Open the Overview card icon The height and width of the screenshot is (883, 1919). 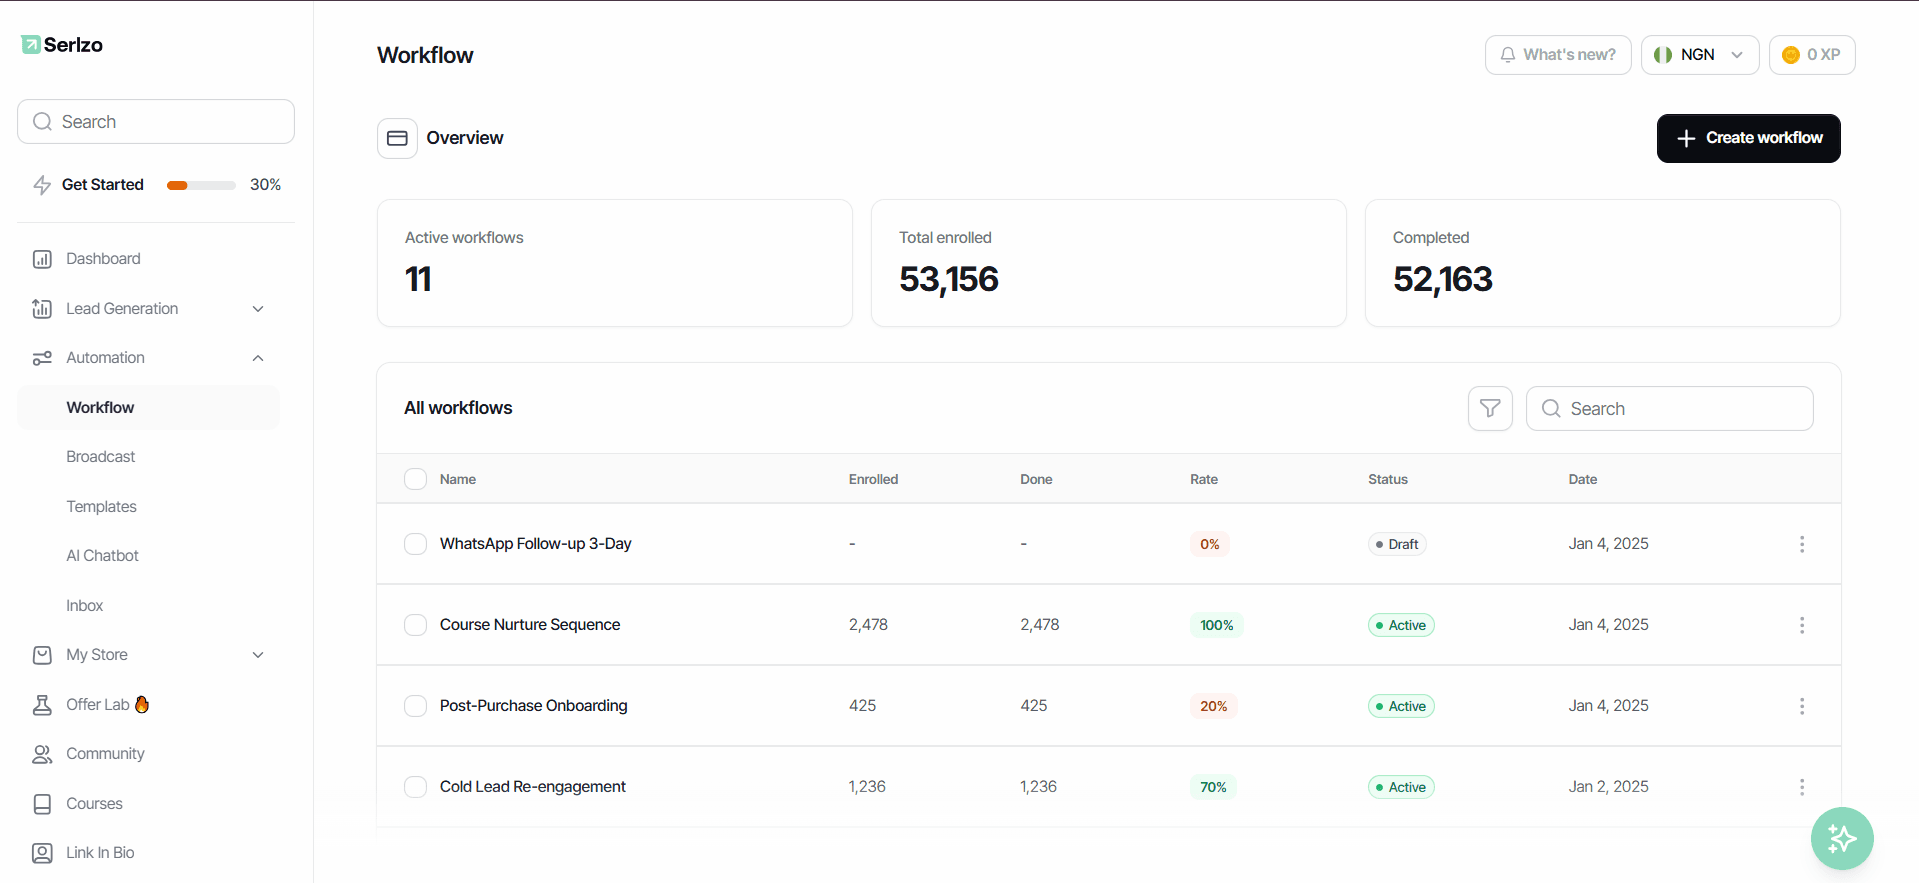tap(397, 138)
